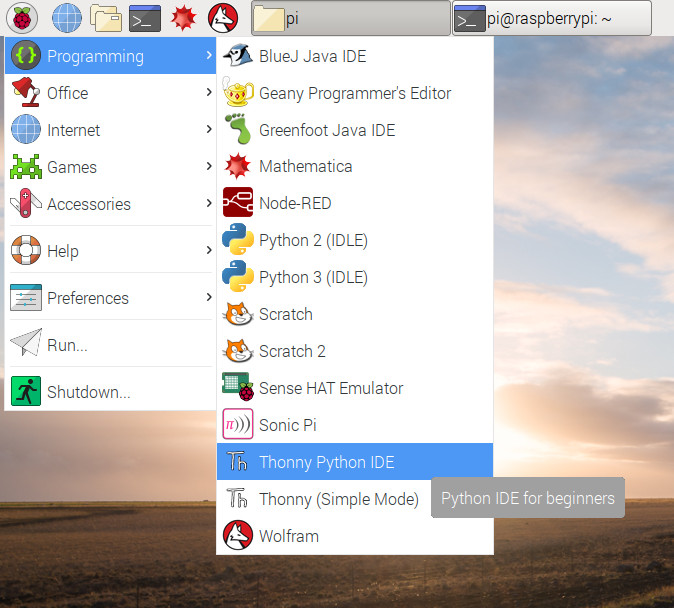Launch Sense HAT Emulator text entry
The image size is (674, 608).
pyautogui.click(x=331, y=388)
